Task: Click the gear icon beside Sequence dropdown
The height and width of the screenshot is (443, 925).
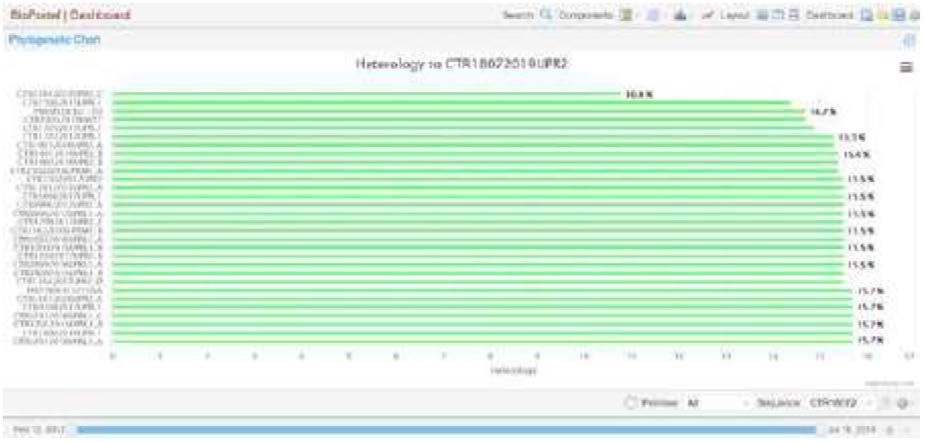Action: click(x=902, y=403)
